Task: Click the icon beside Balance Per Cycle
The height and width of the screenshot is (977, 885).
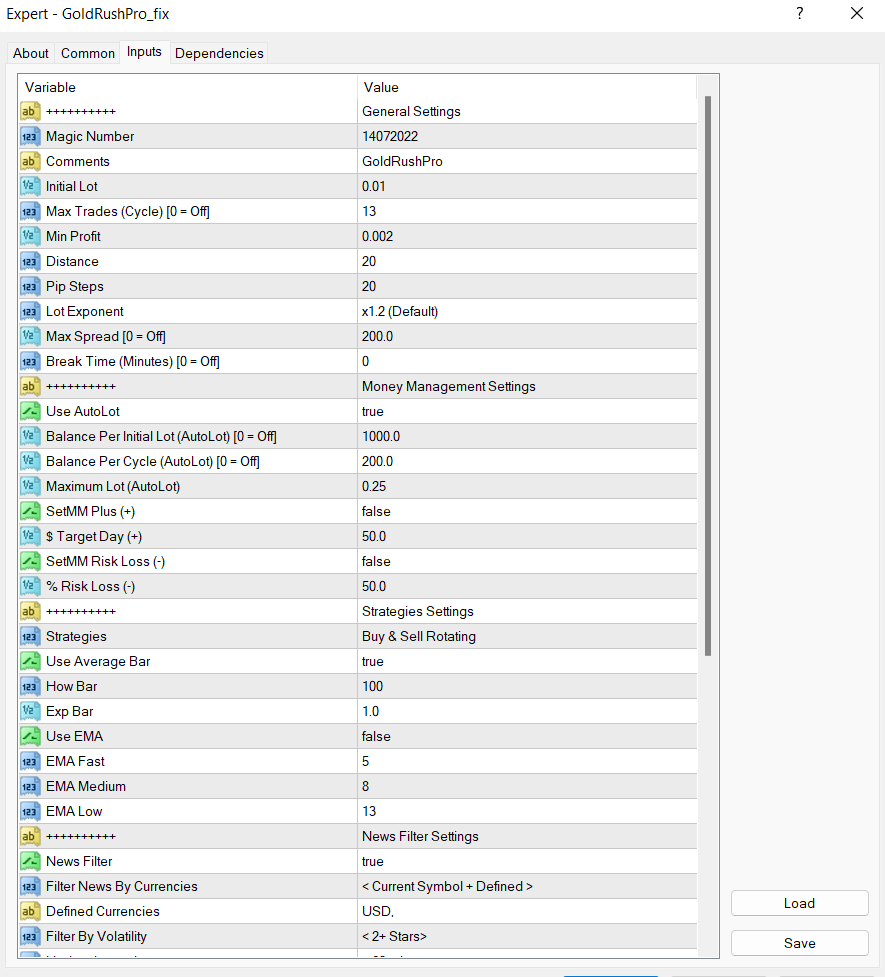Action: (x=30, y=461)
